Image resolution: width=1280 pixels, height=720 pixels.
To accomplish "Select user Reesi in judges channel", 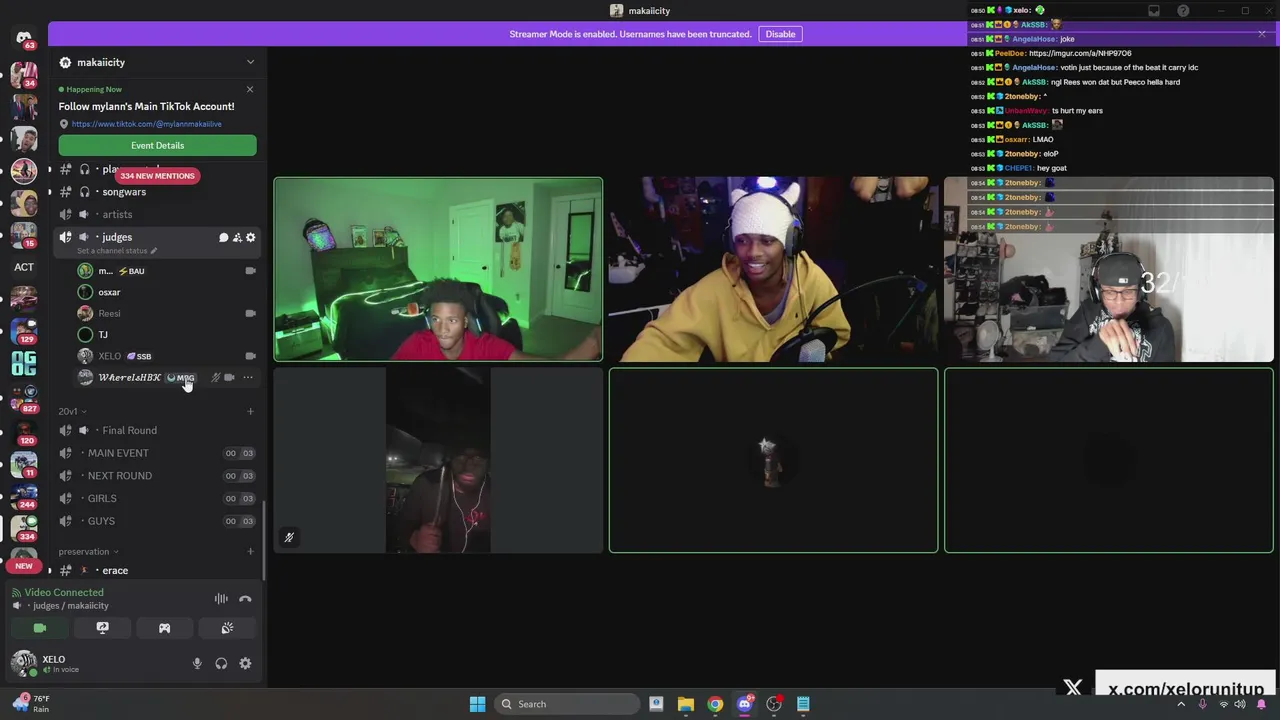I will [x=165, y=313].
